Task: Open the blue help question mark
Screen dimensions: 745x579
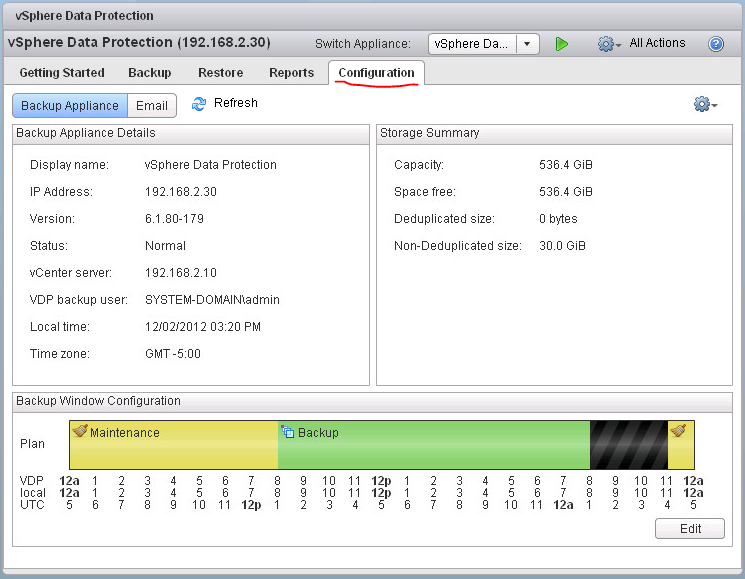Action: [716, 44]
